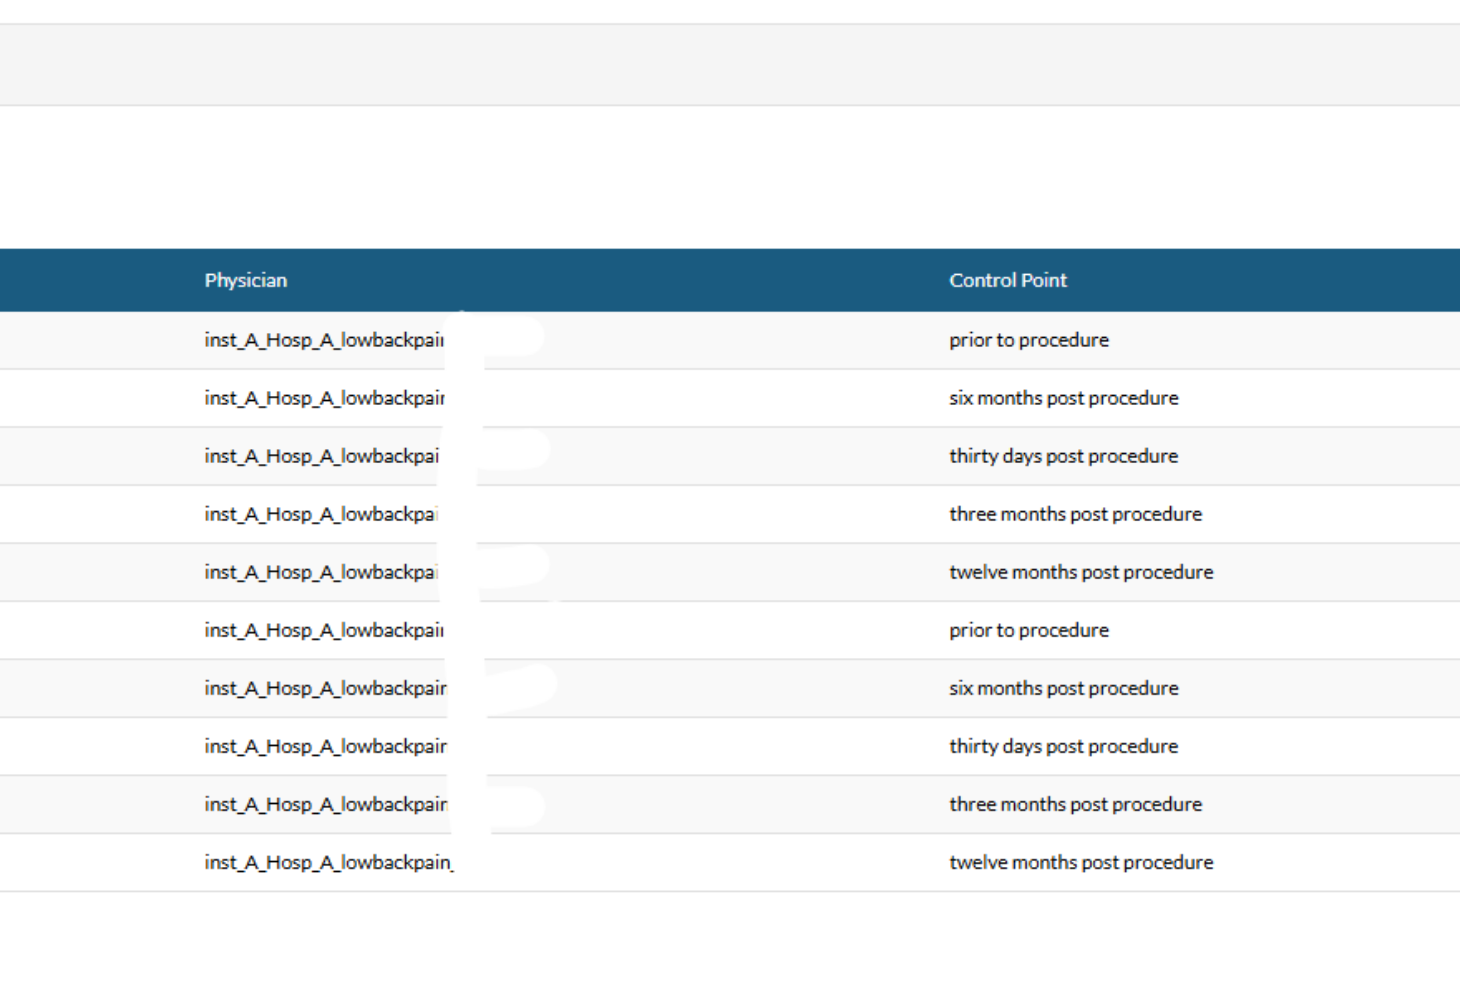Select the second 'thirty days post procedure' cell
Viewport: 1460px width, 1000px height.
point(1064,746)
